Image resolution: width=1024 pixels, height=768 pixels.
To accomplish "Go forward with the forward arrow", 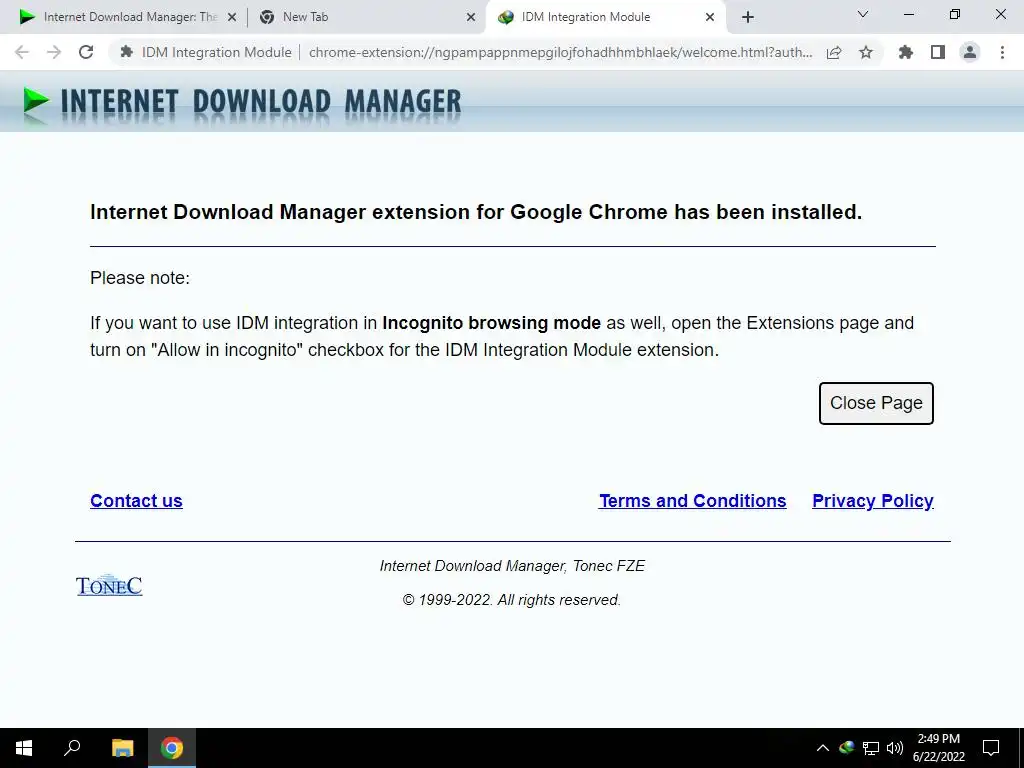I will pos(54,52).
